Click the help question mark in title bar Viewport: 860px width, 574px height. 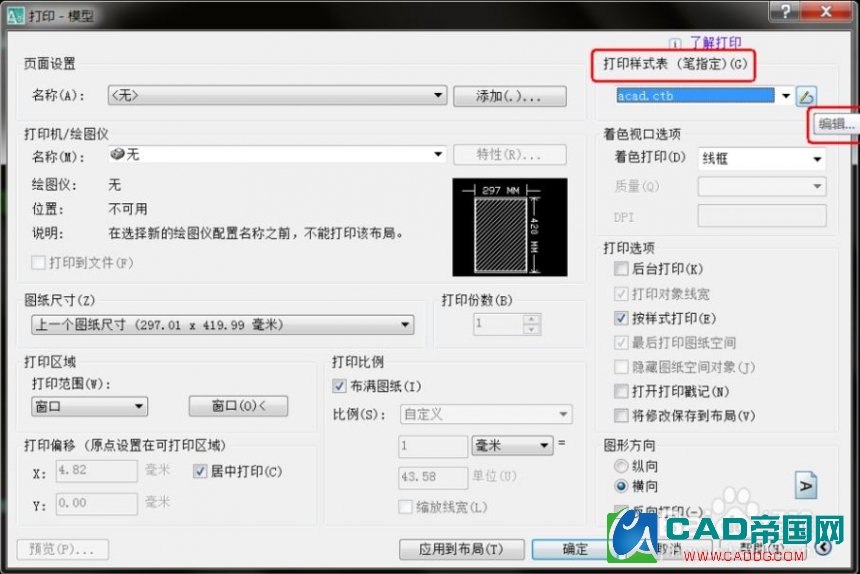pyautogui.click(x=785, y=12)
